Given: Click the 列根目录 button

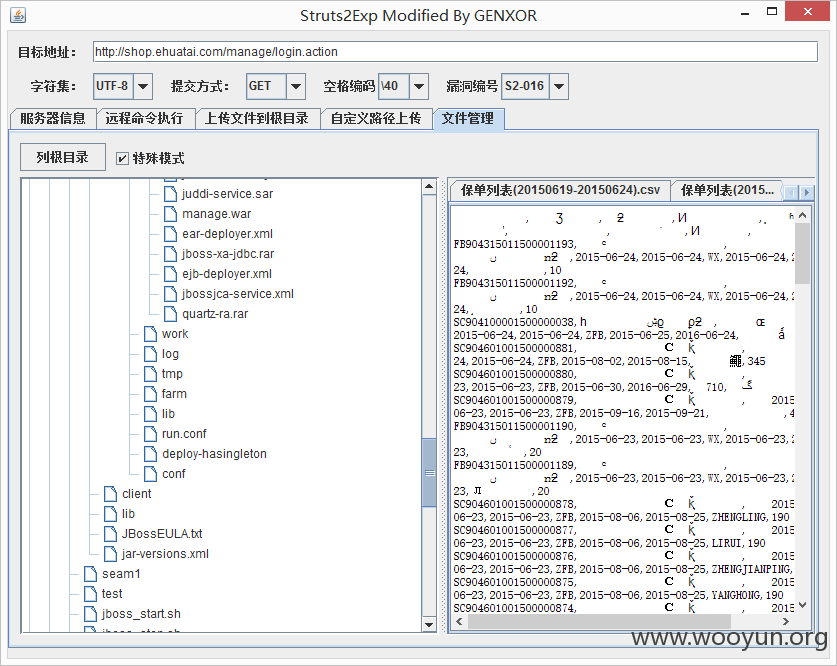Looking at the screenshot, I should tap(62, 157).
